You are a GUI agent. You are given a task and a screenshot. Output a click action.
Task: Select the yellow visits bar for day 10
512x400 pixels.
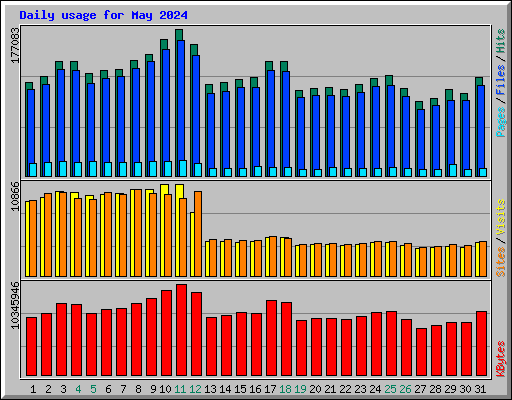[x=162, y=230]
